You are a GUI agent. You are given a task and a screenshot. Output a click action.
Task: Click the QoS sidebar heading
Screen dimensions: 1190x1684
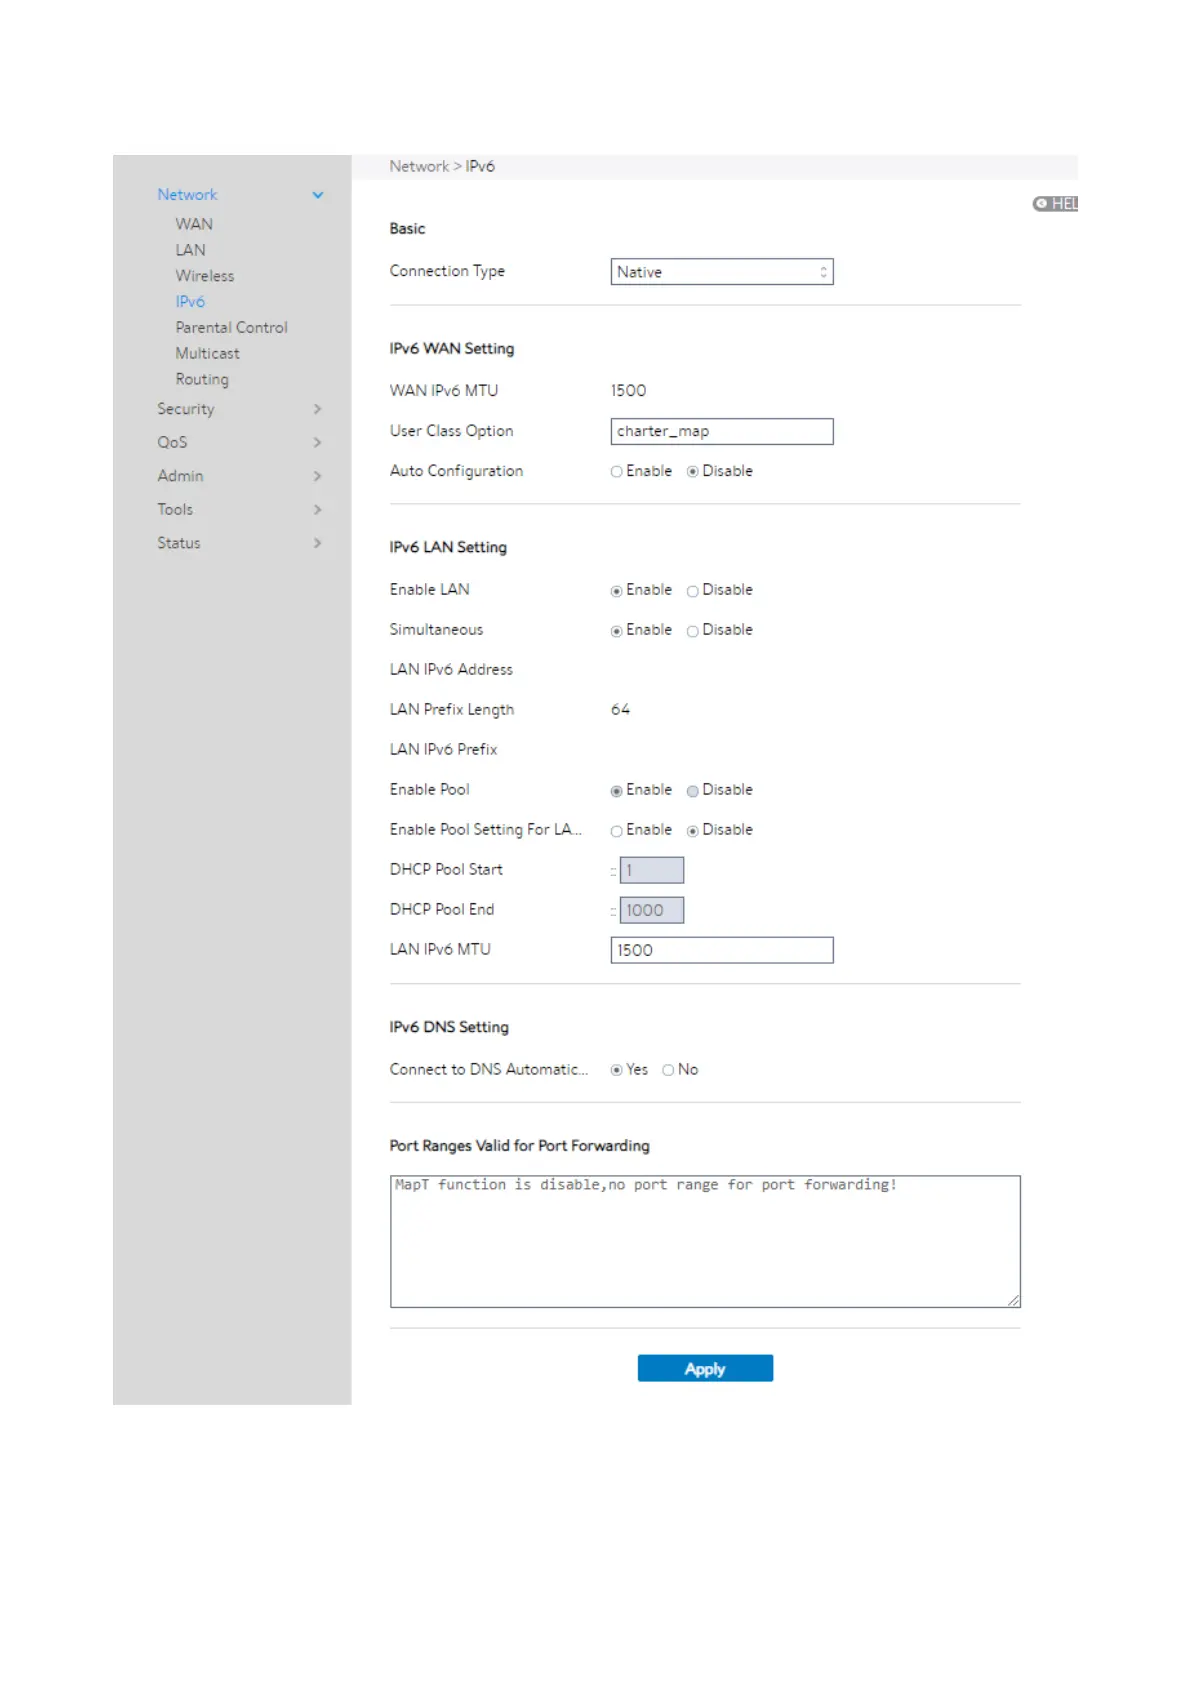click(172, 442)
